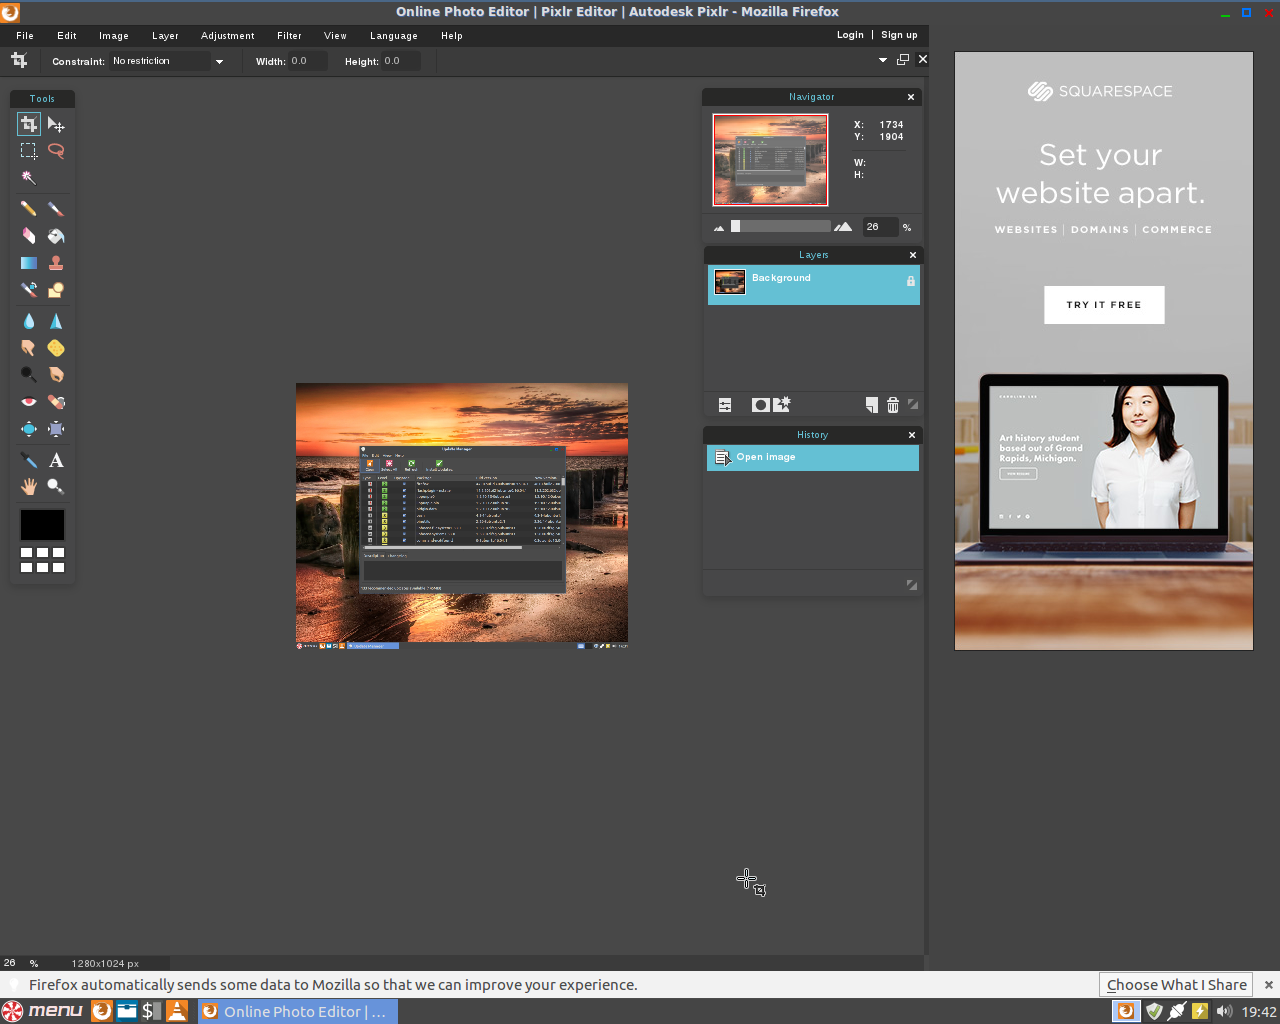
Task: Select the Red Eye Reduction tool
Action: point(29,402)
